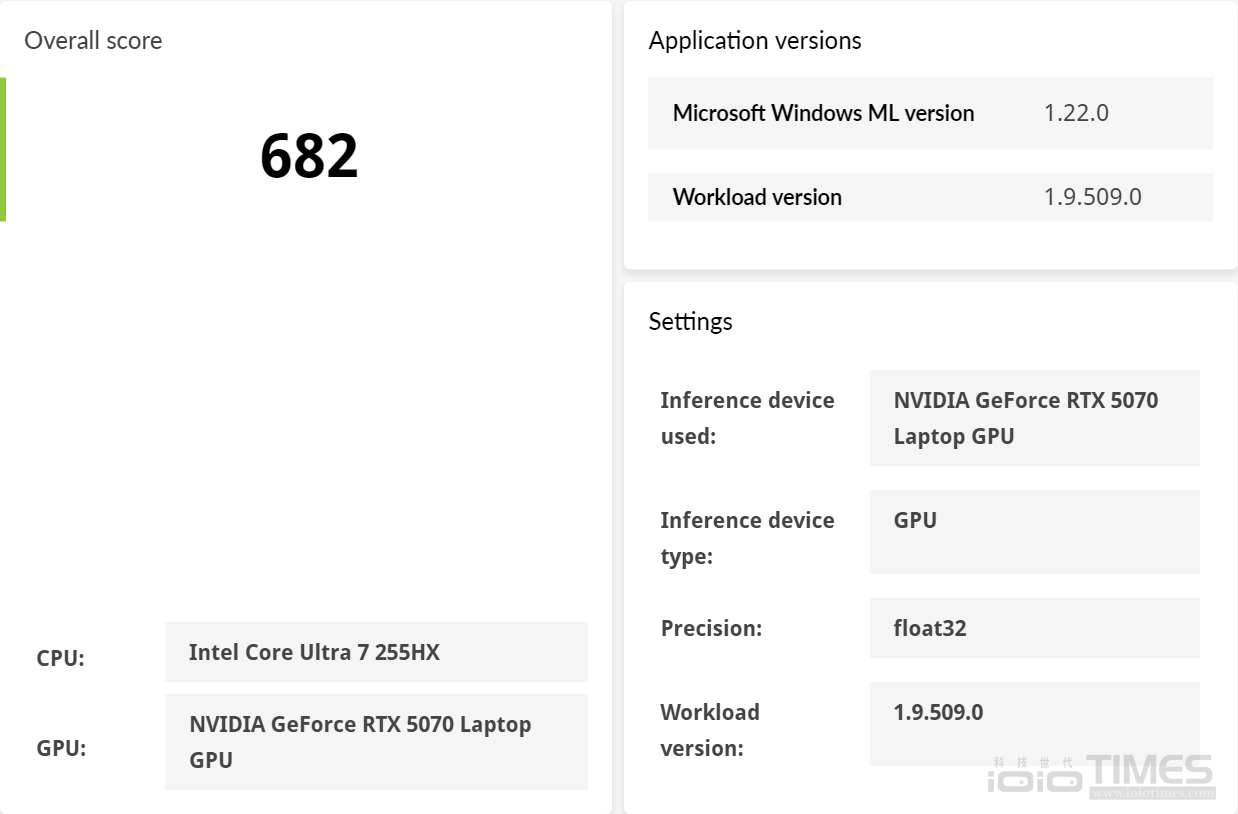This screenshot has height=814, width=1238.
Task: Select the GPU field showing RTX 5070 Laptop
Action: 376,742
